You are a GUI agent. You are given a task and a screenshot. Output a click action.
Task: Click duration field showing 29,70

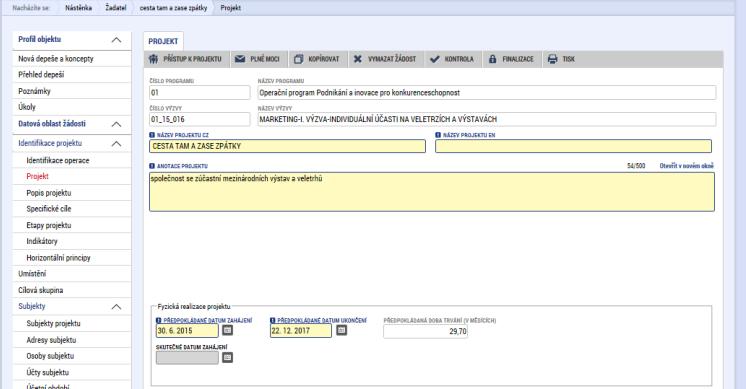coord(425,331)
